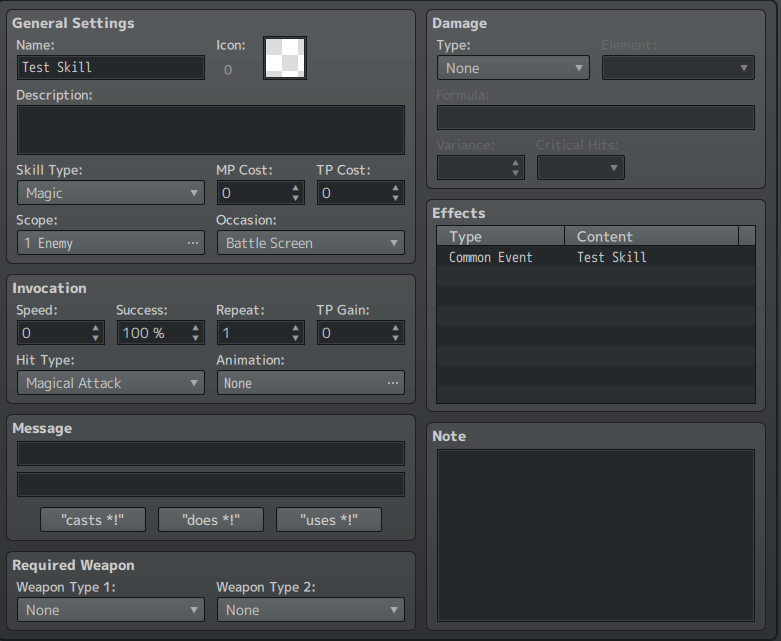781x641 pixels.
Task: Expand the Occasion dropdown
Action: coord(310,243)
